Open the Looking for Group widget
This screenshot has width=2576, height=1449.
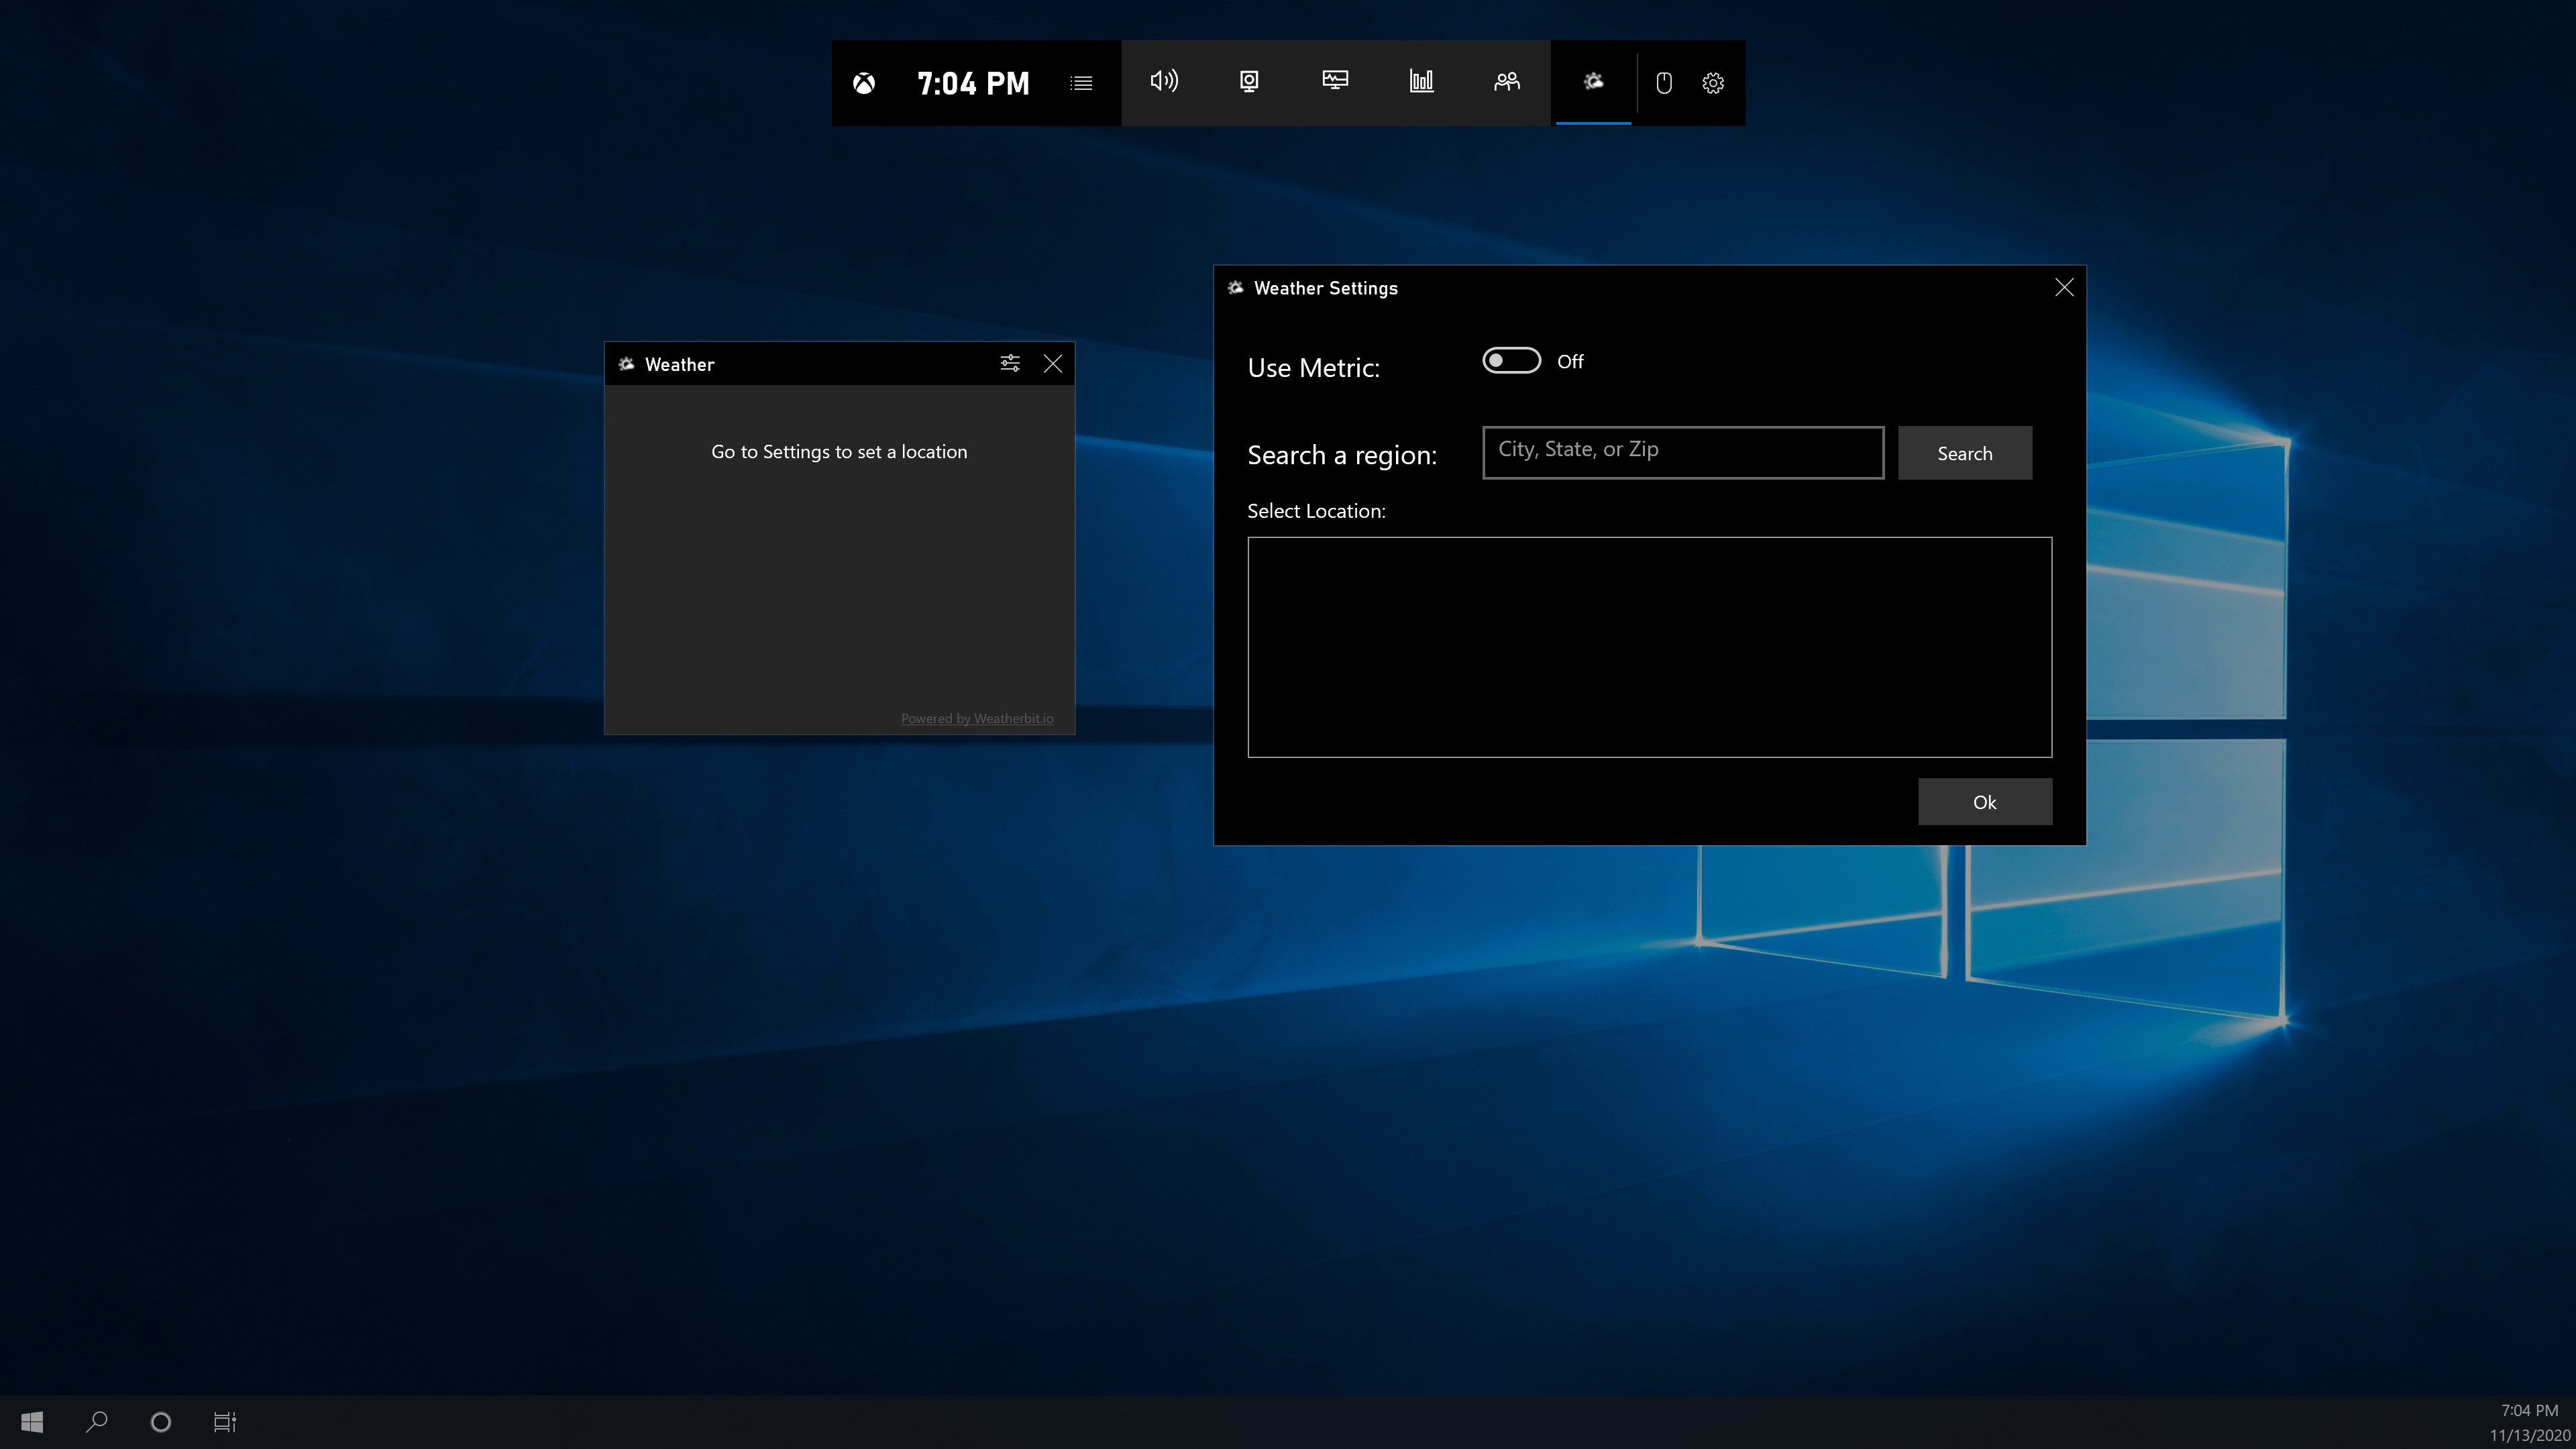tap(1507, 83)
